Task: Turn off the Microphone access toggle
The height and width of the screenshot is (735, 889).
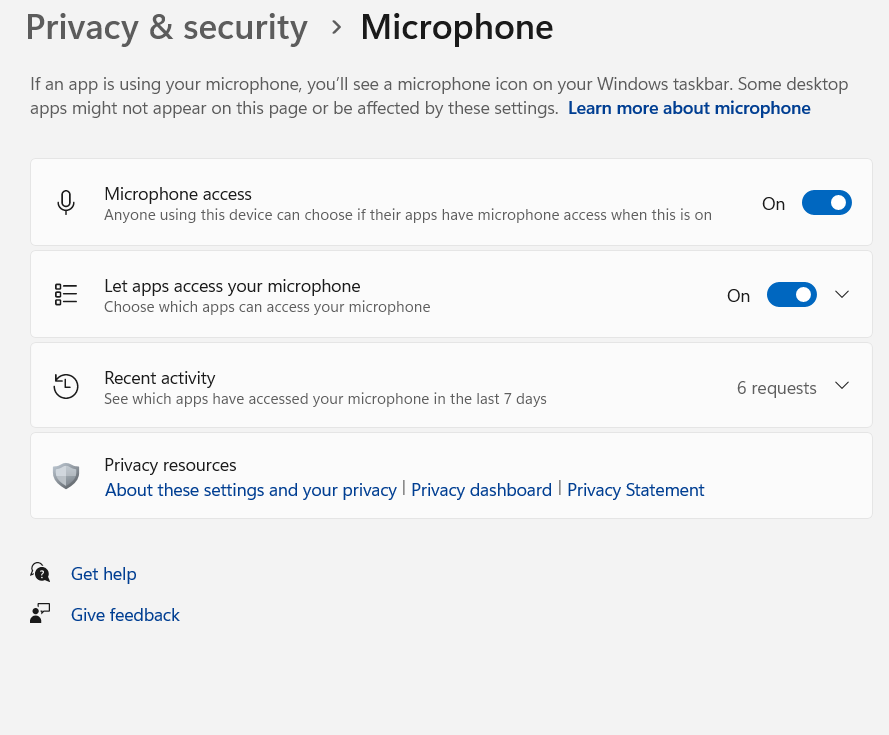Action: click(827, 202)
